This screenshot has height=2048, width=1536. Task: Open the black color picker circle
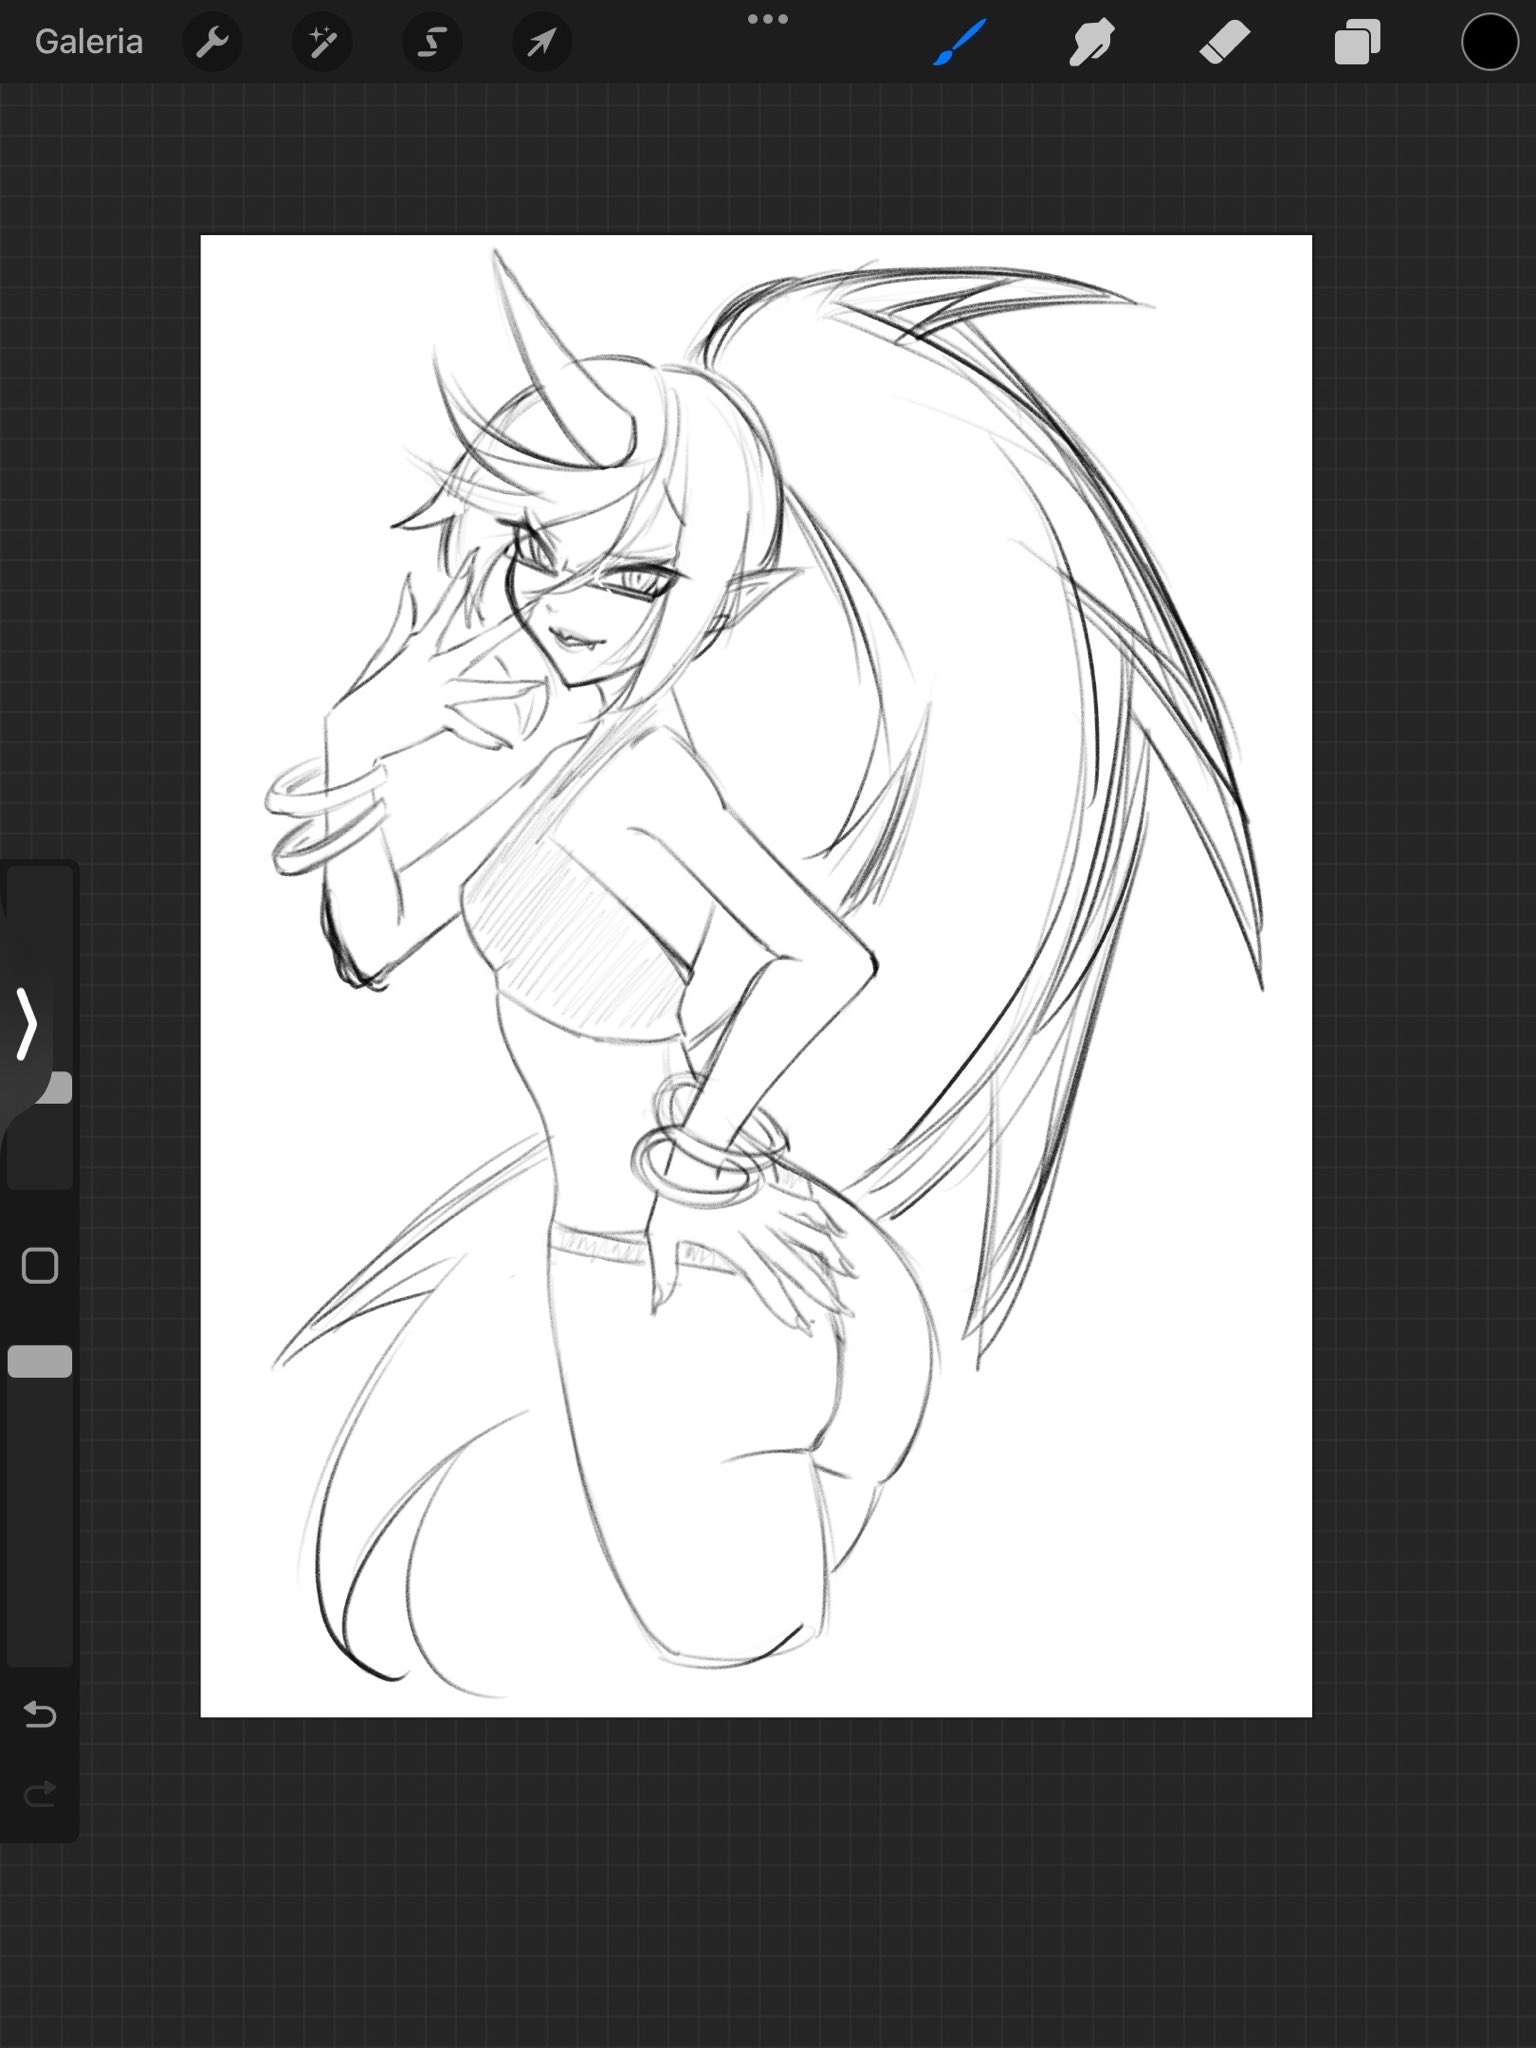[1490, 42]
